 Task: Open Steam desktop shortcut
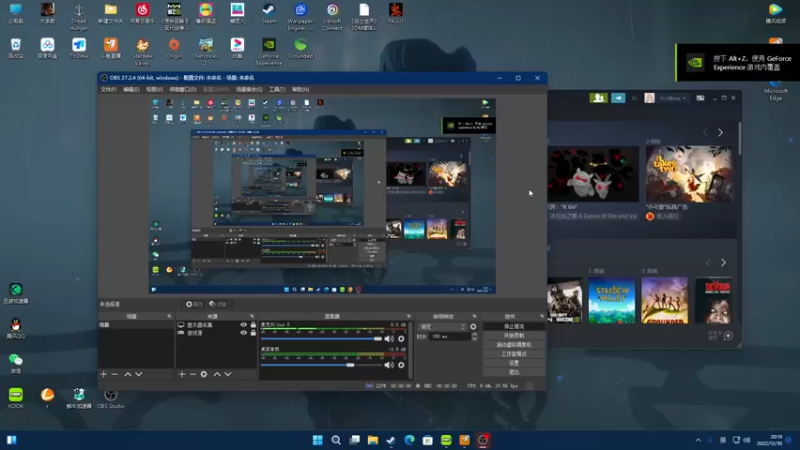click(x=268, y=14)
